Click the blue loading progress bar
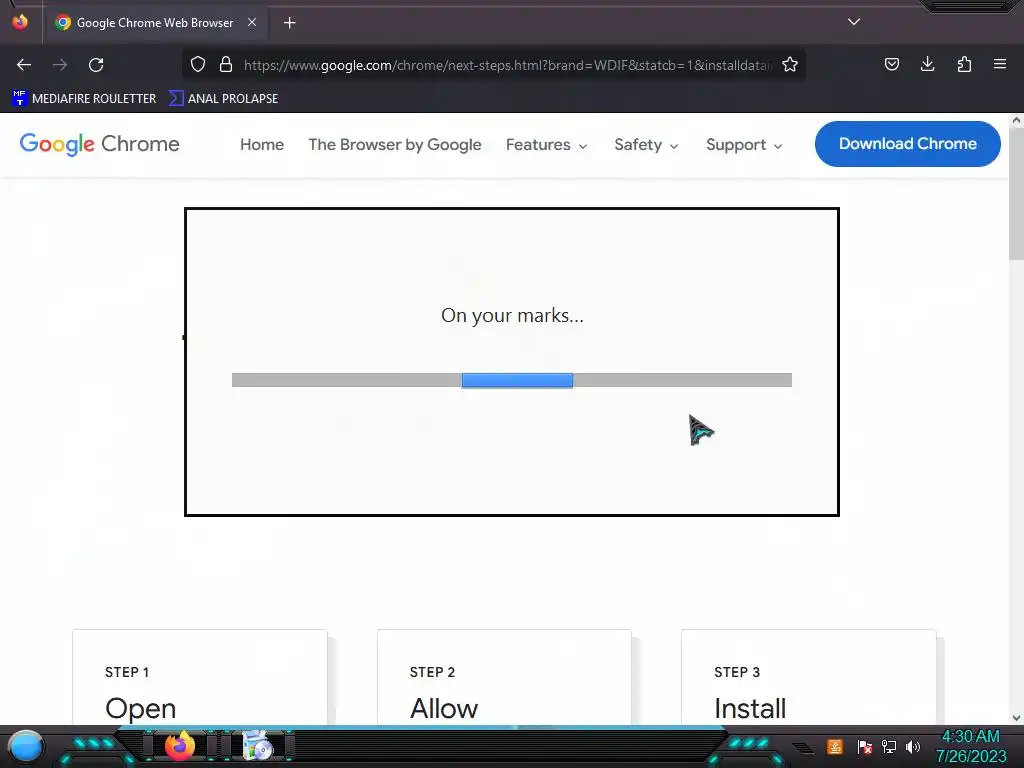1024x768 pixels. coord(517,380)
